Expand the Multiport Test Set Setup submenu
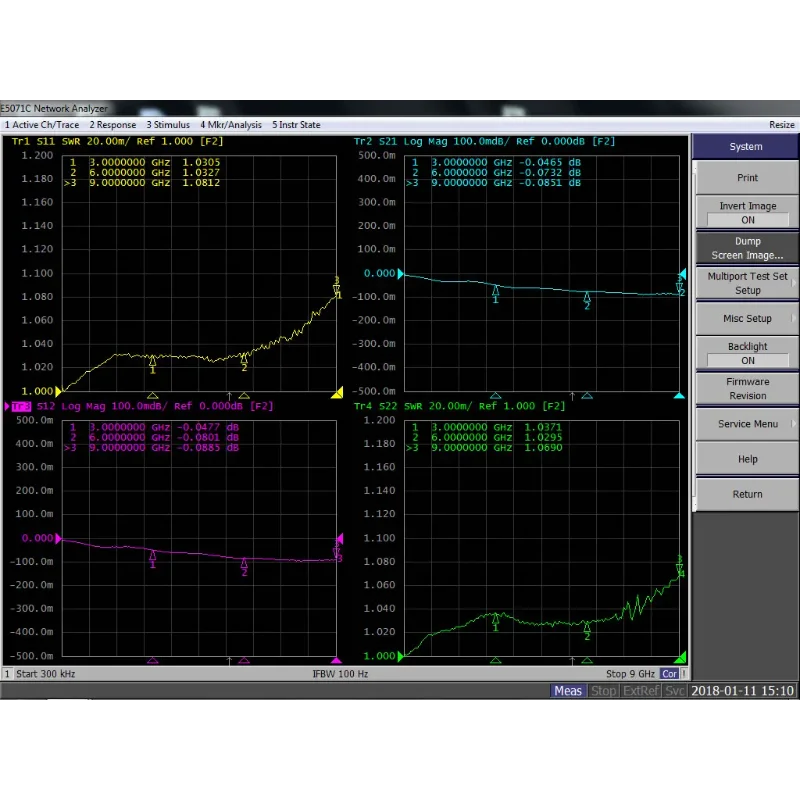 pos(747,283)
